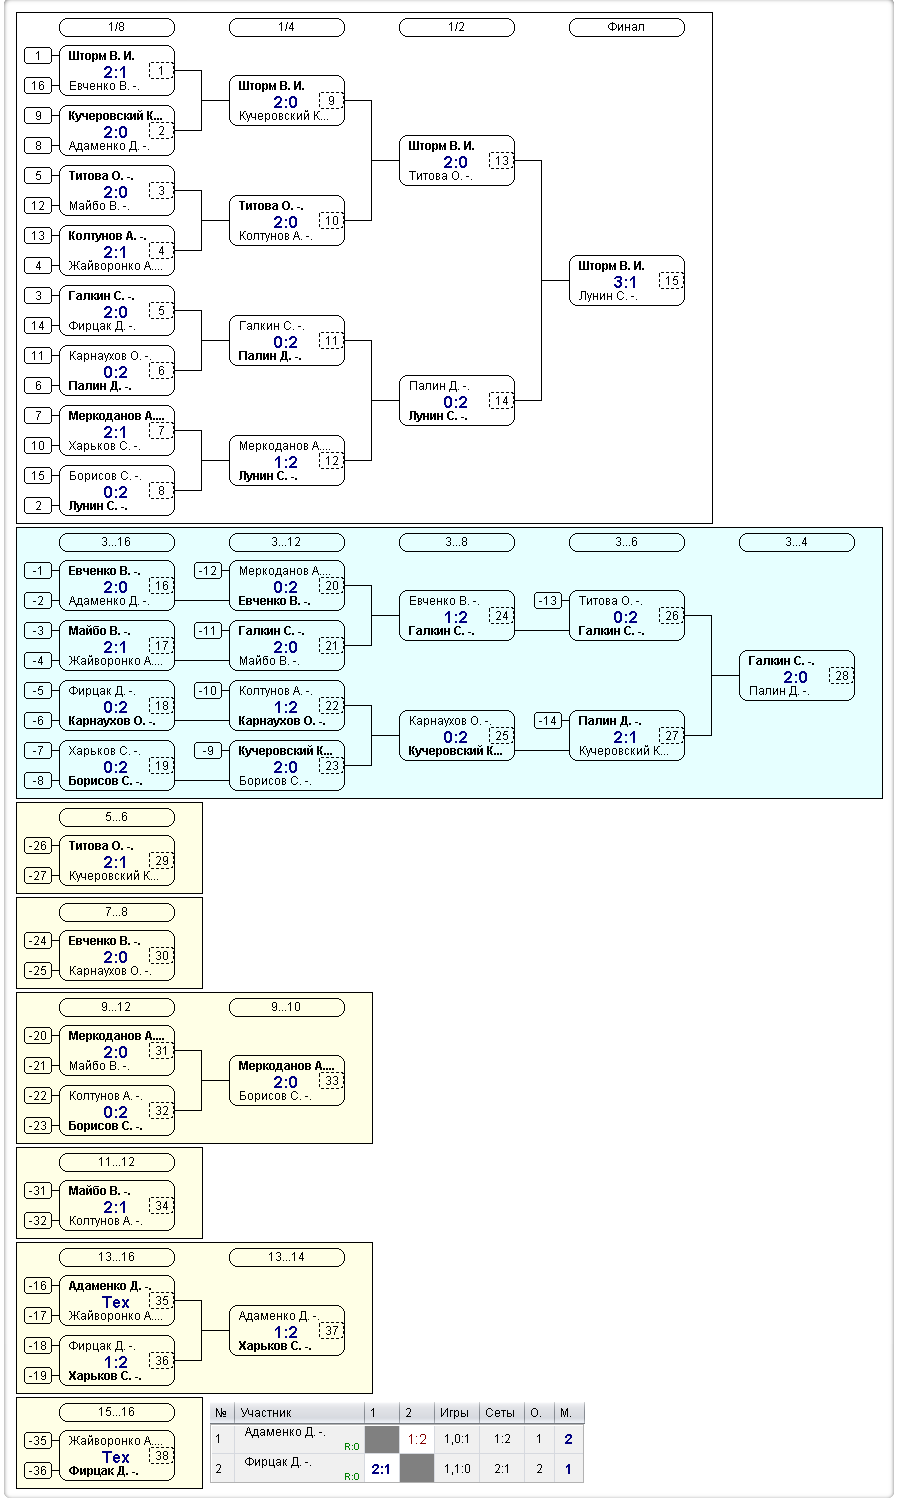Select the № column header
The width and height of the screenshot is (903, 1508).
coord(223,1413)
